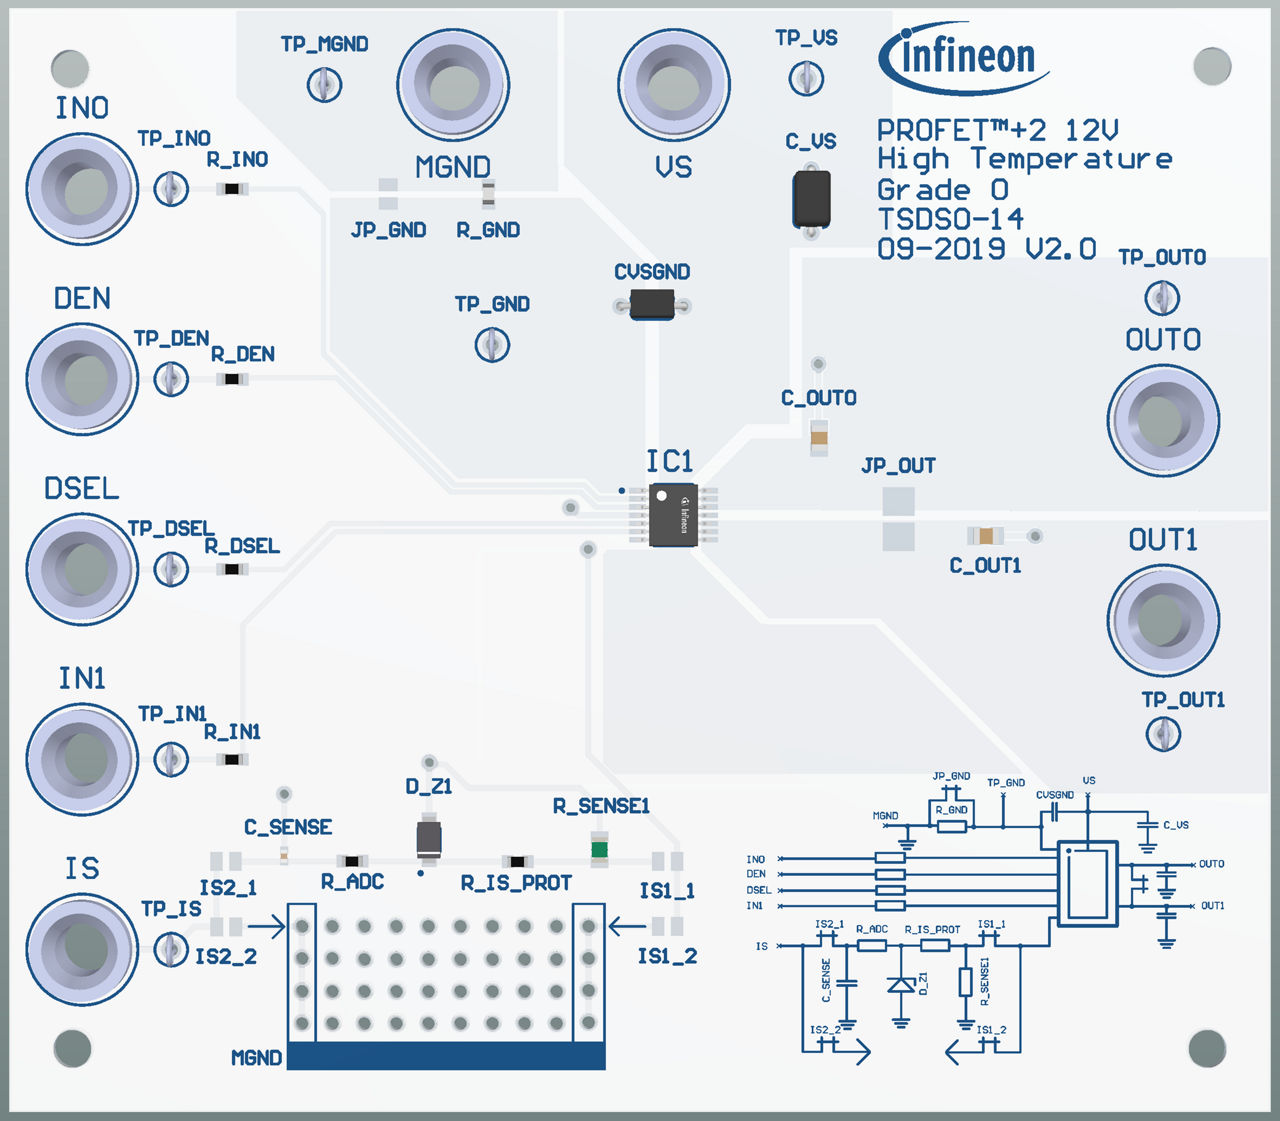This screenshot has height=1121, width=1280.
Task: Select the IC rectangle symbol in the schematic
Action: coord(1088,883)
